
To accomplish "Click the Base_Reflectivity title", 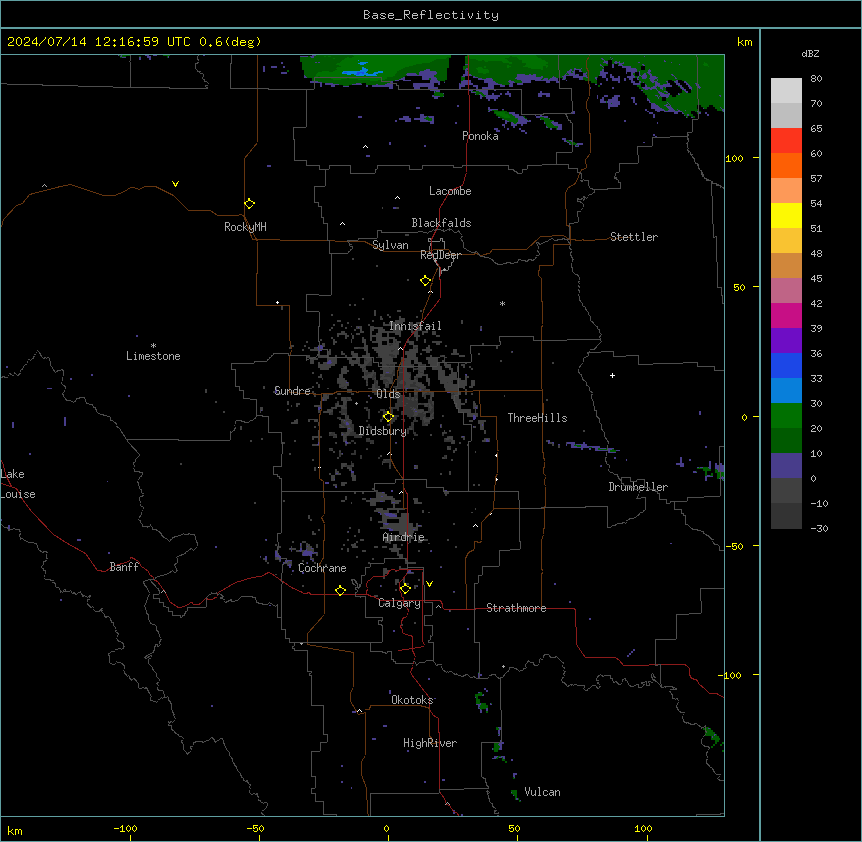I will pyautogui.click(x=431, y=15).
